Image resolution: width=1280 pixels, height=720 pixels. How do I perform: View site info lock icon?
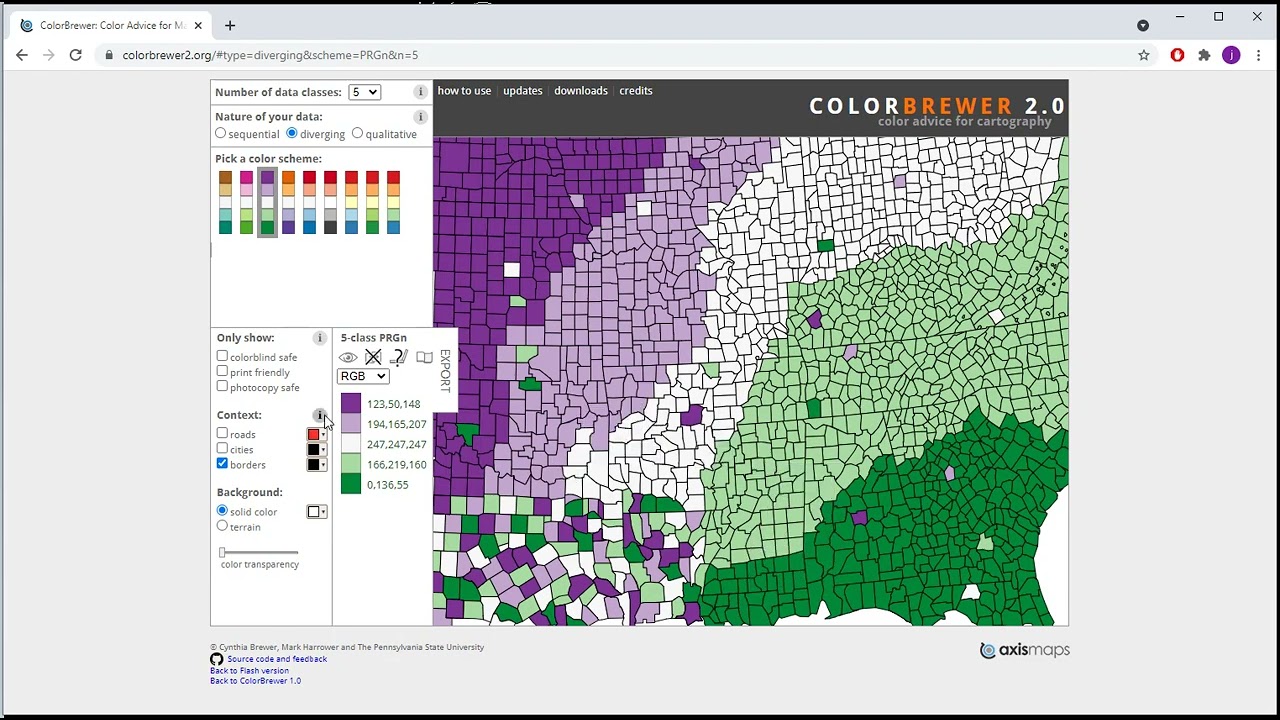[109, 55]
